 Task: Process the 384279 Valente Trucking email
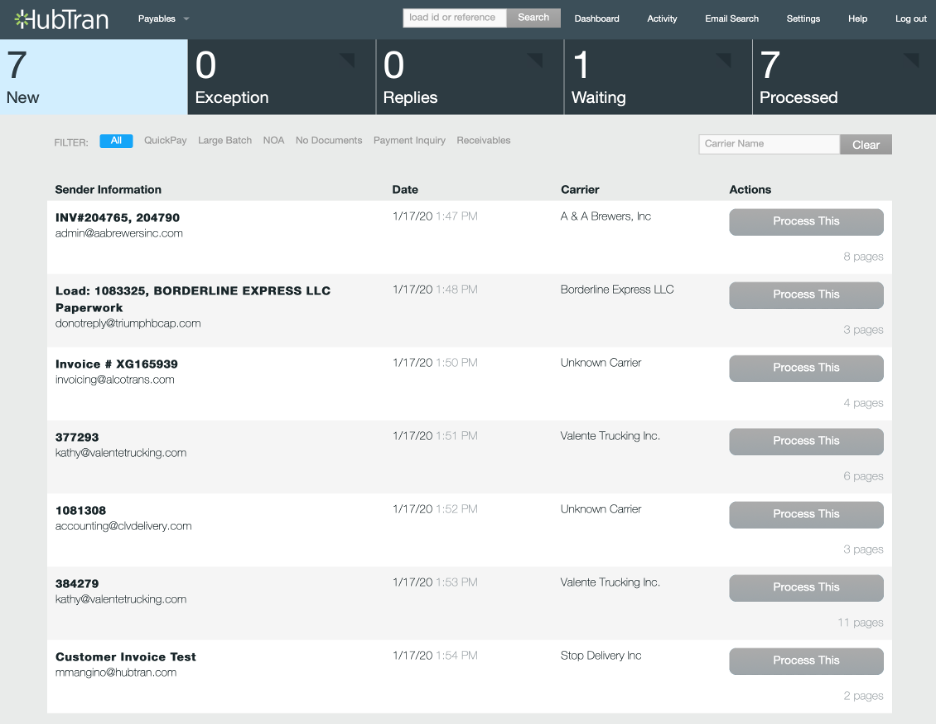806,588
